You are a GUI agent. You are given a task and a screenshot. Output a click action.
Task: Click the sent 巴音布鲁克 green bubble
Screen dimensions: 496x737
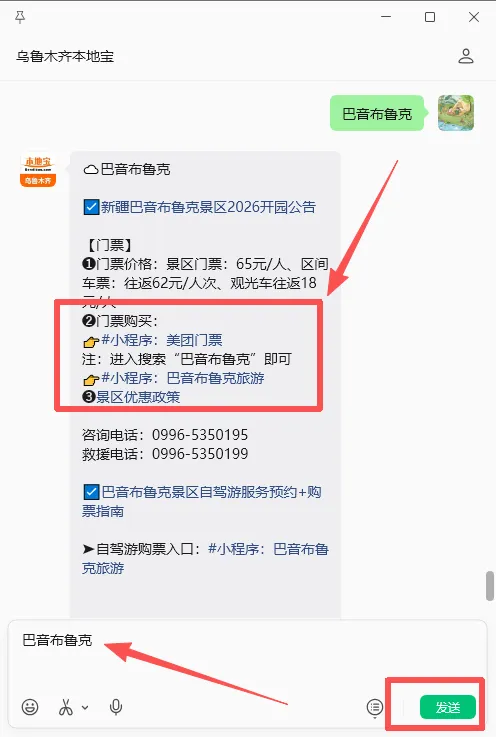(x=377, y=113)
